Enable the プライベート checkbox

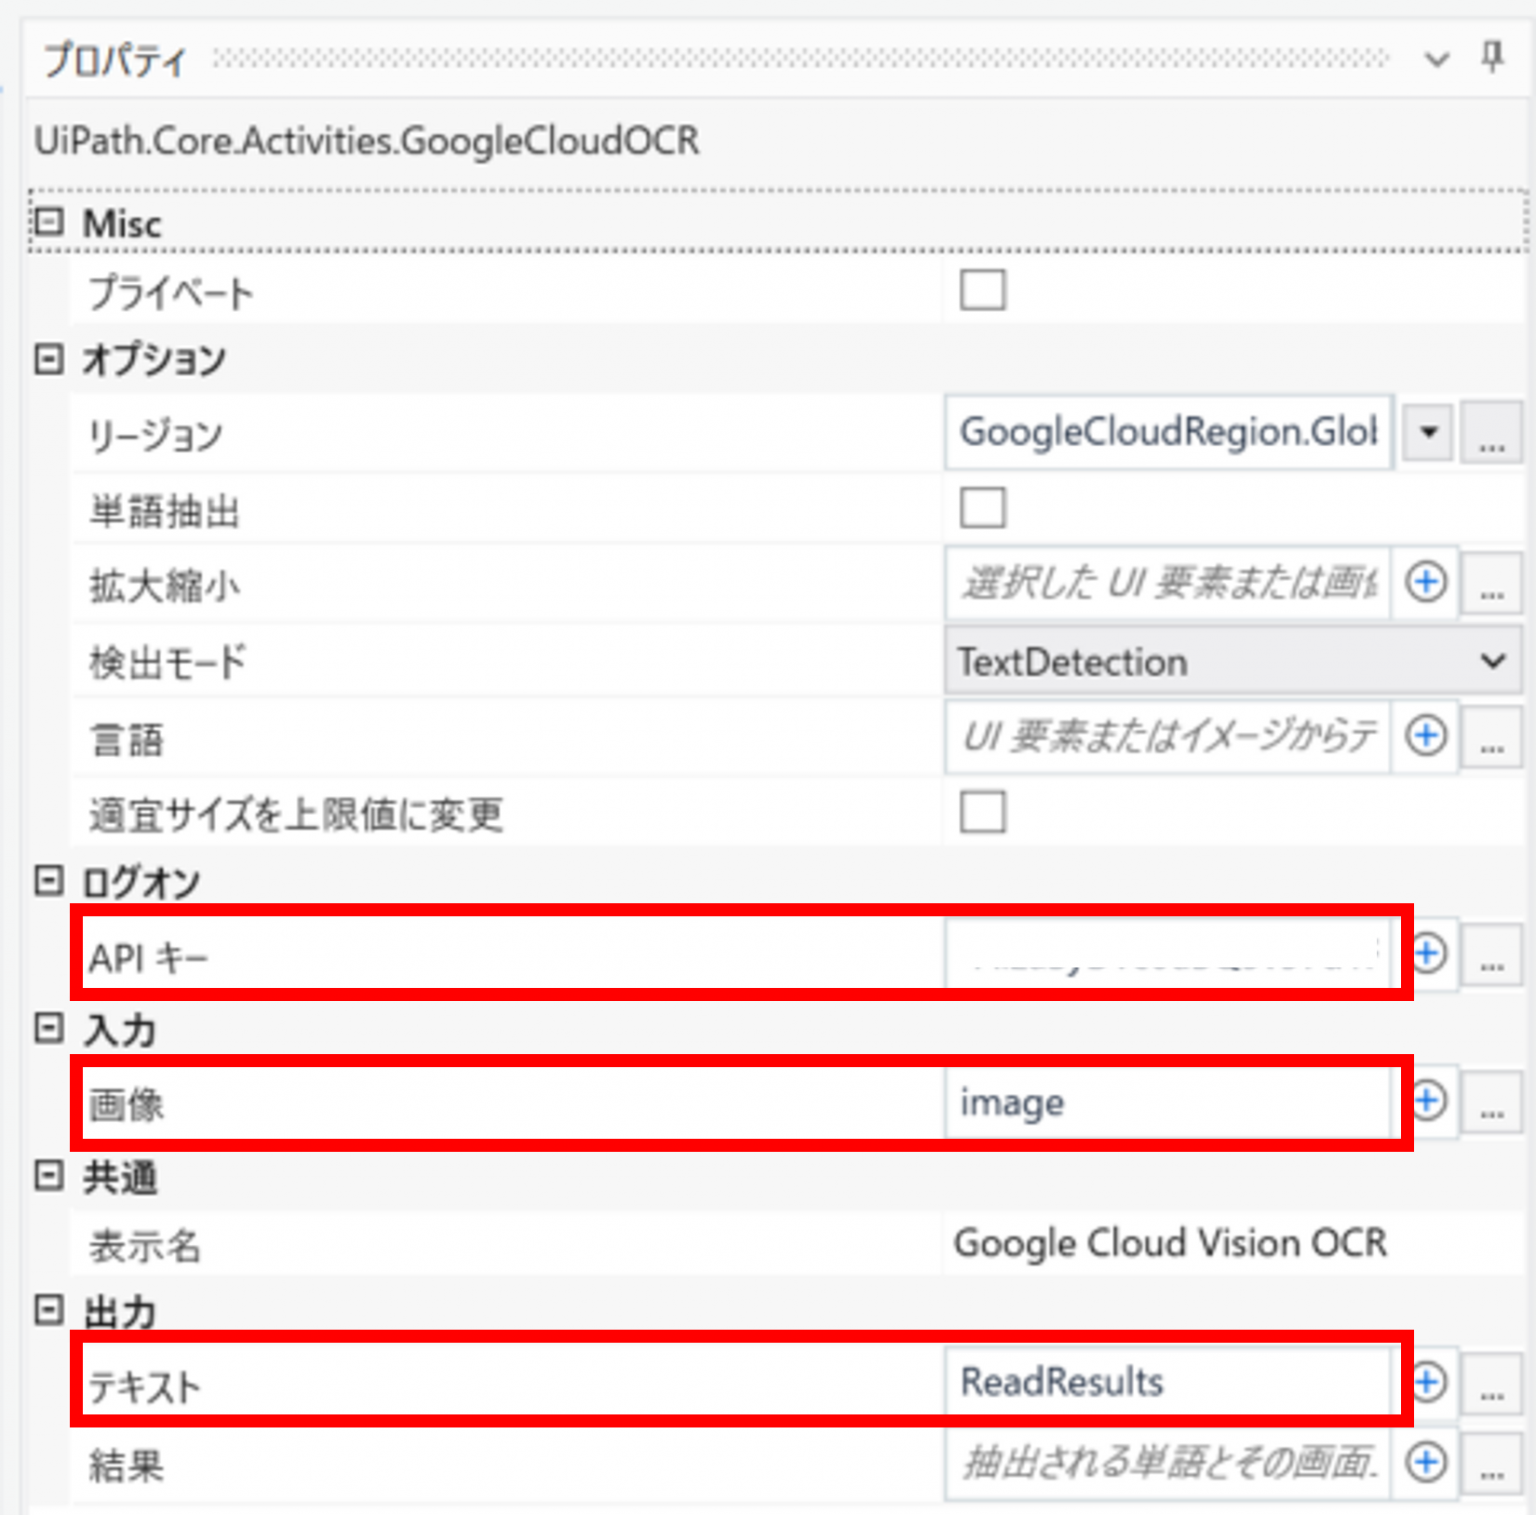[982, 290]
